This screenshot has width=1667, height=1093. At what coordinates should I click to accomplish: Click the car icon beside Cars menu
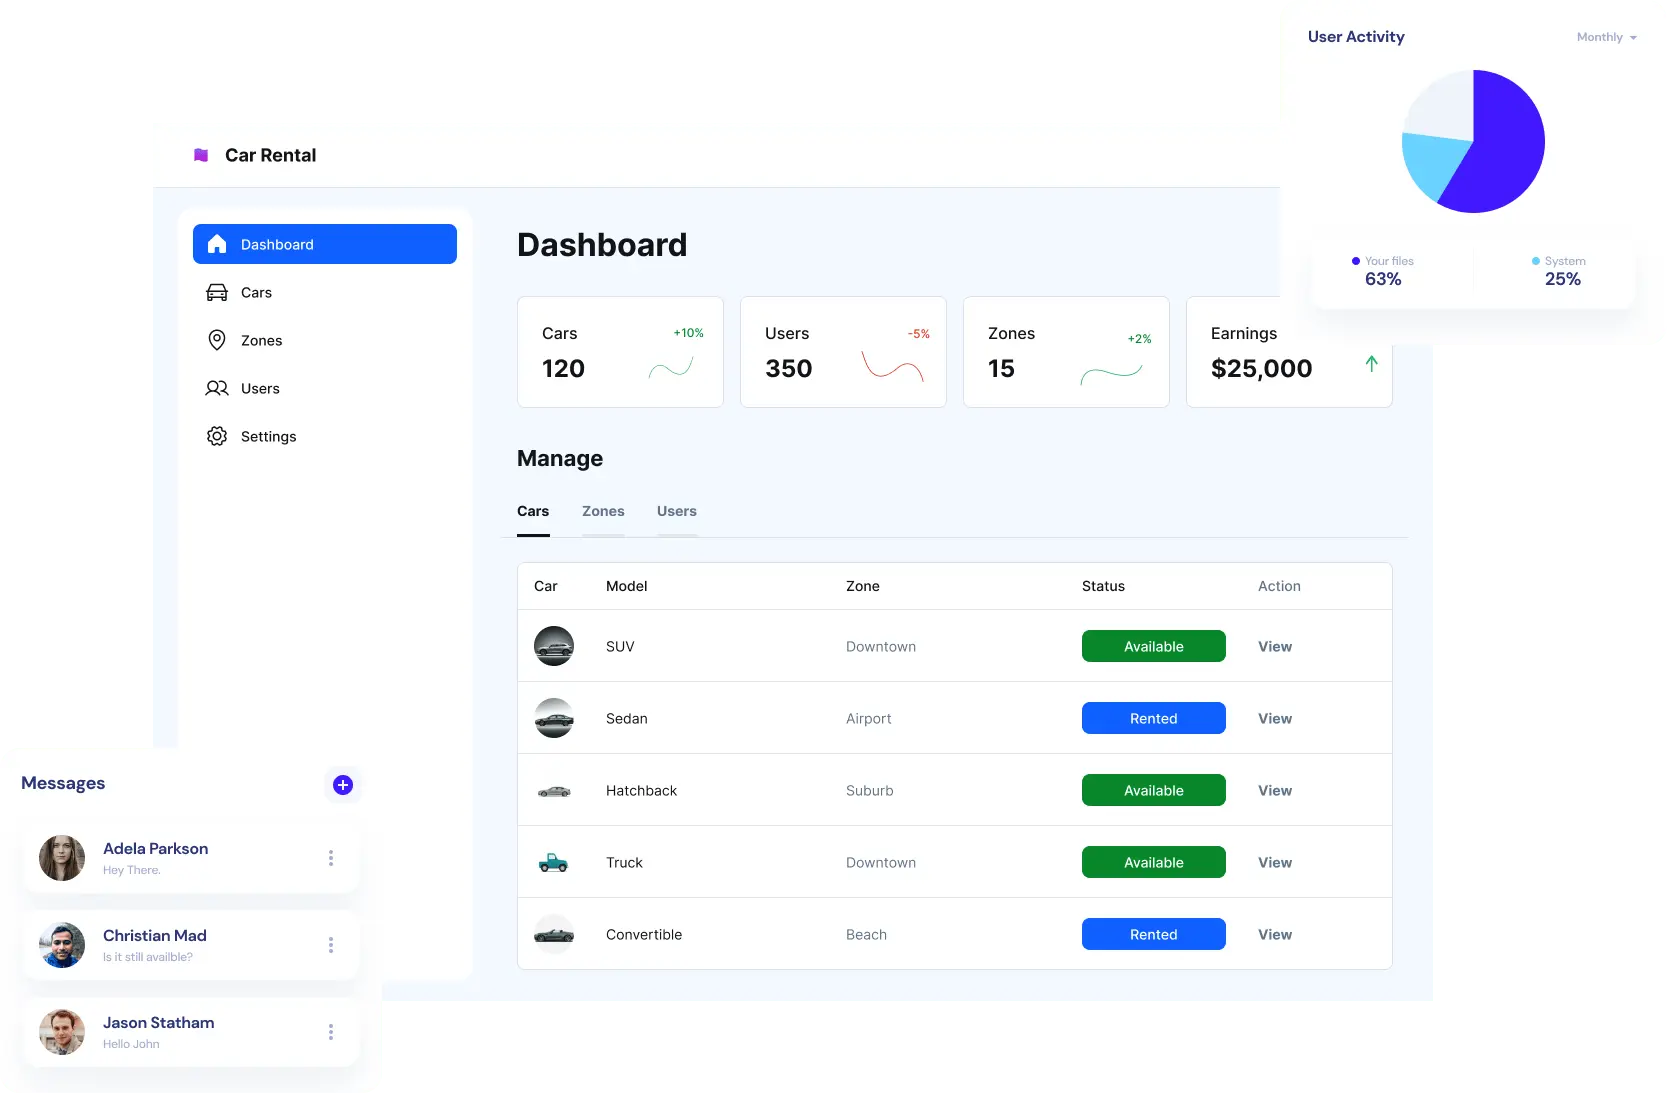tap(217, 292)
